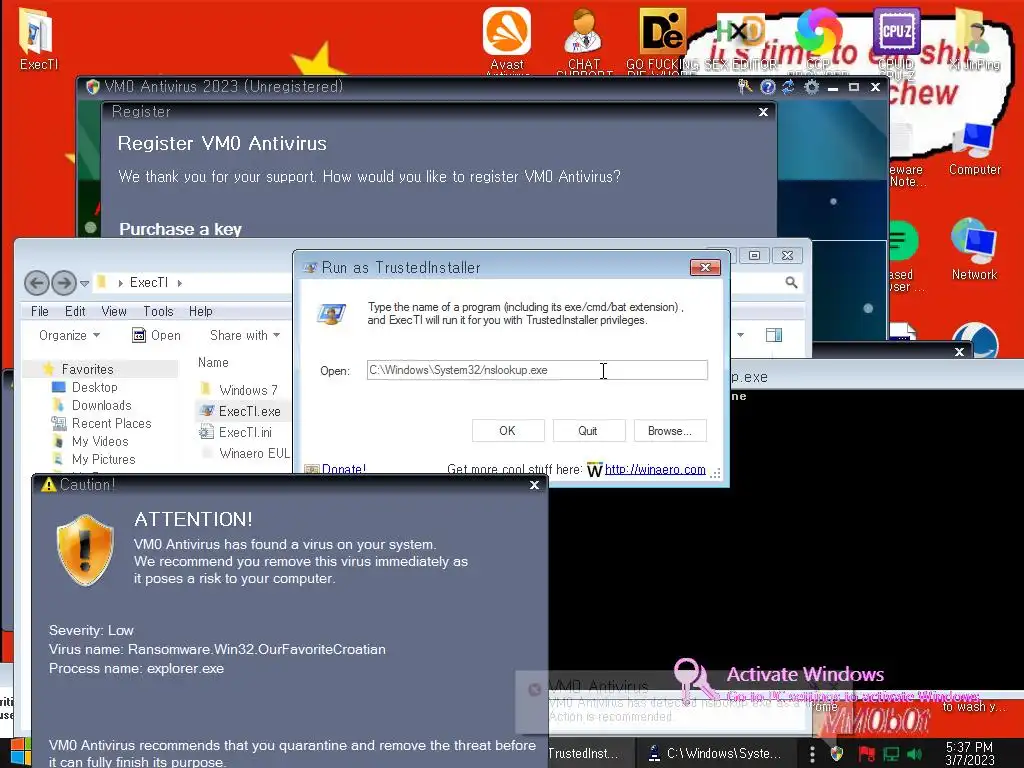Open VM0 Antivirus settings gear
Screen dimensions: 1024x768
point(811,87)
